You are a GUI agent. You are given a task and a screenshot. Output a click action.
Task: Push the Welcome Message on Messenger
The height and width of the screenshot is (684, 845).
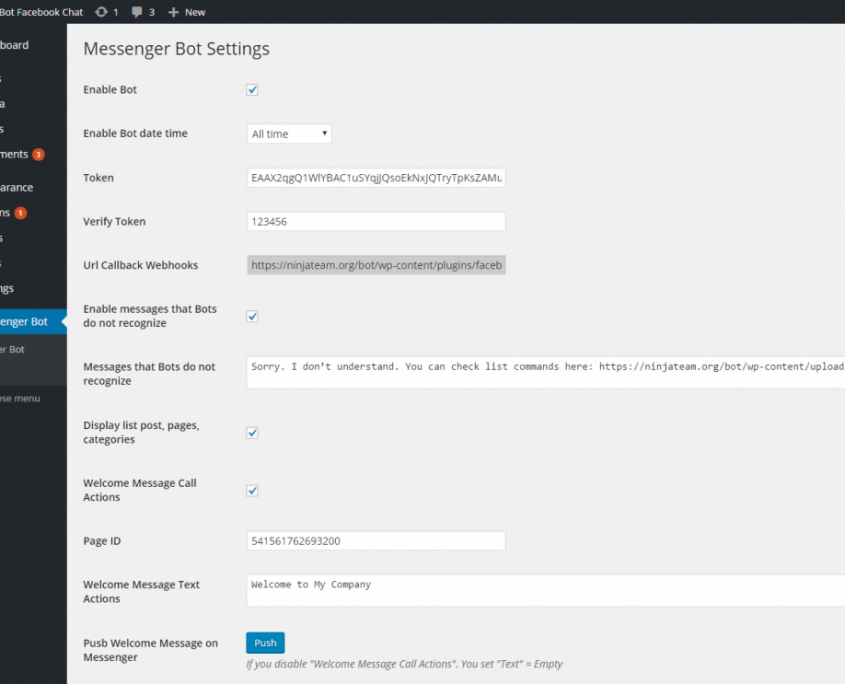(264, 643)
